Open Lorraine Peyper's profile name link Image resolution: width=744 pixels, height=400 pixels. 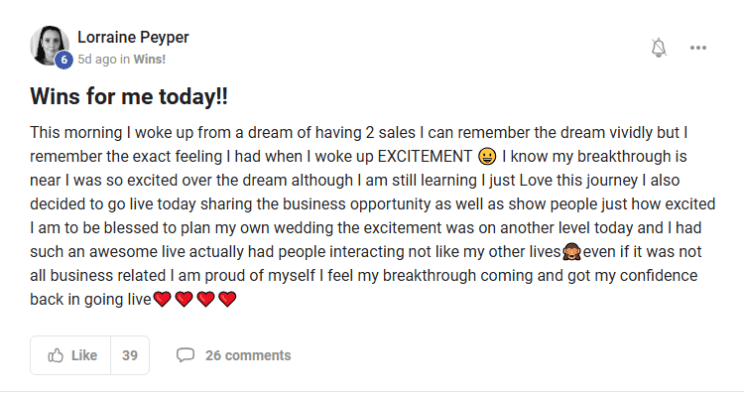click(133, 37)
